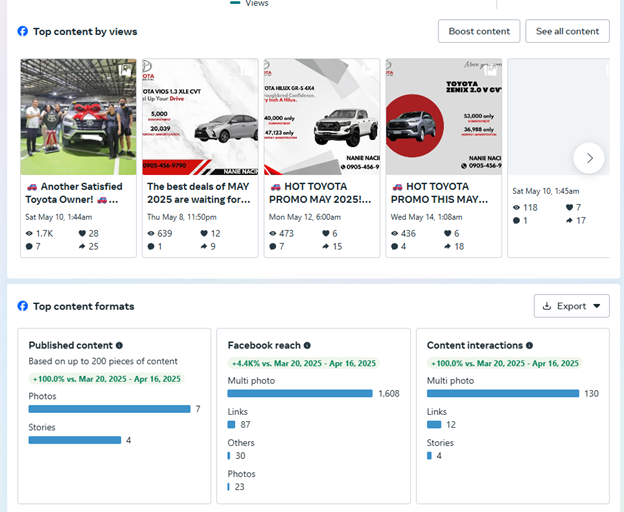Click the Boost content button

pos(479,31)
